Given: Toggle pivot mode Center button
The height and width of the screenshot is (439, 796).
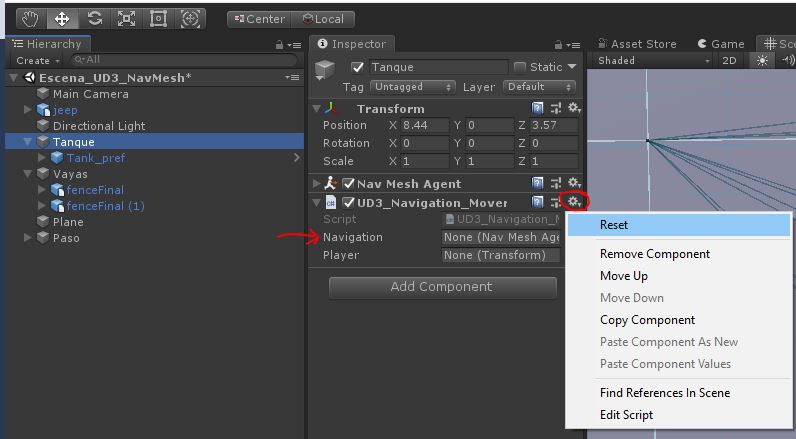Looking at the screenshot, I should point(259,19).
